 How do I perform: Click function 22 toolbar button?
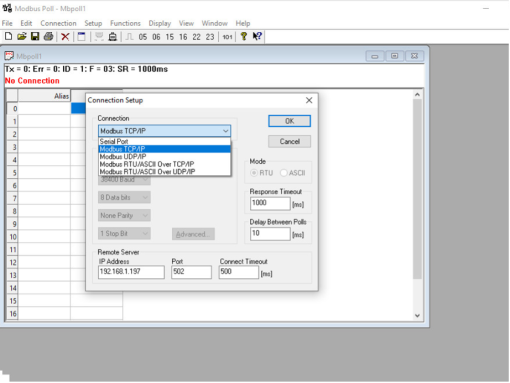pyautogui.click(x=196, y=37)
